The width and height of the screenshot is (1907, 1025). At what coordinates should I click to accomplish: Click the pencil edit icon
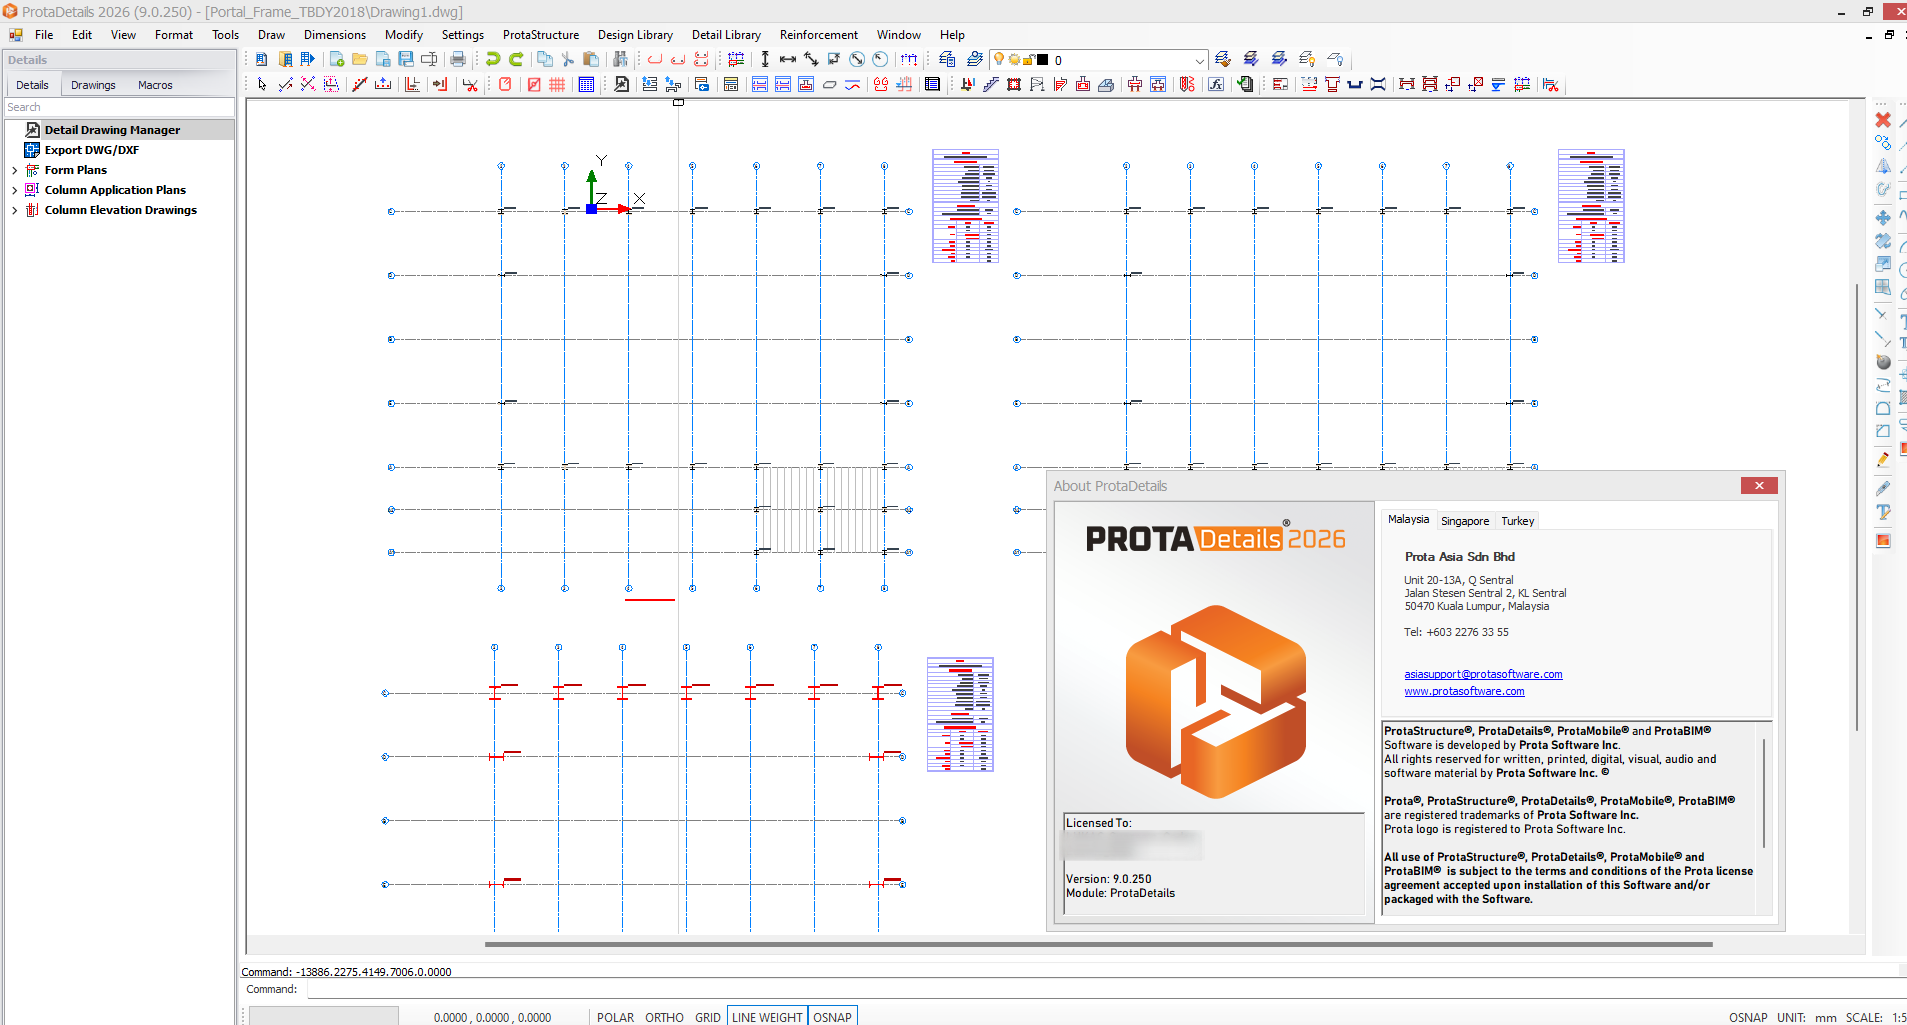(x=1883, y=459)
